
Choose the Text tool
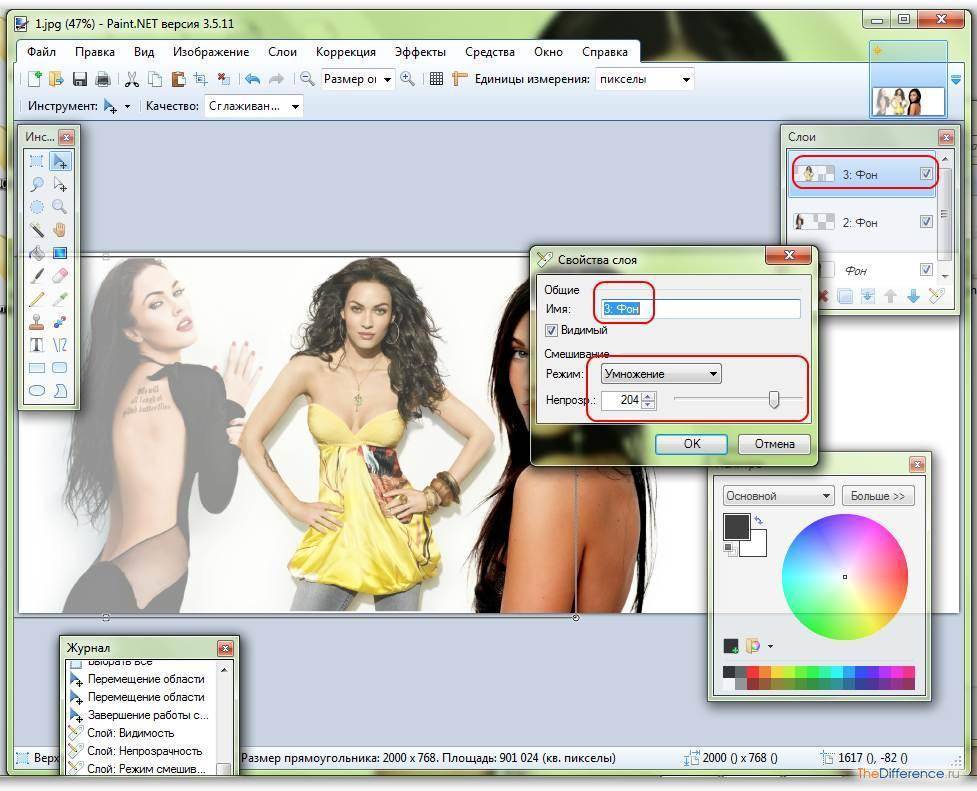click(x=36, y=345)
